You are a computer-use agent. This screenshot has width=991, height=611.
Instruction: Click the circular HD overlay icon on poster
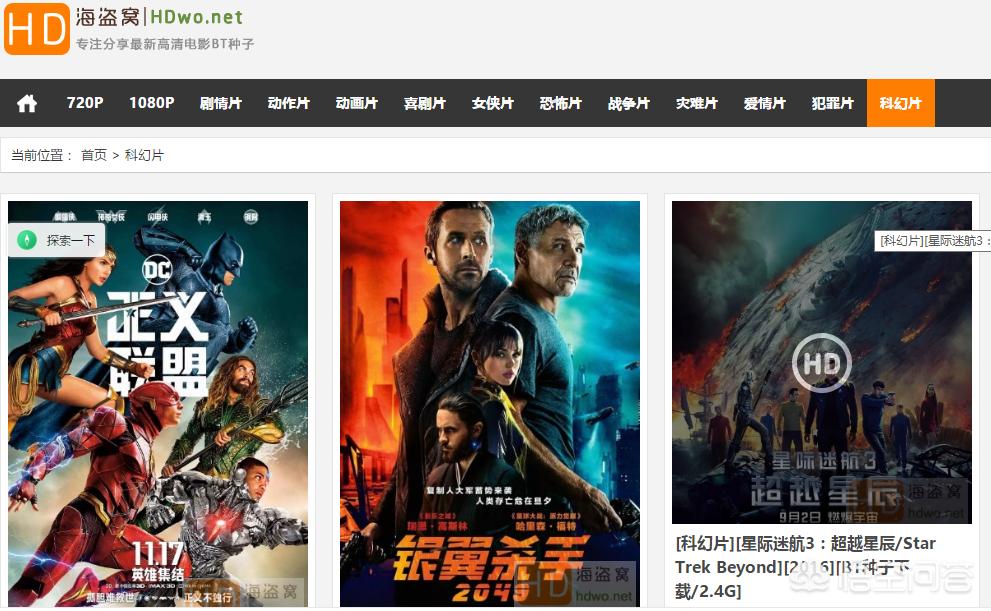[822, 363]
